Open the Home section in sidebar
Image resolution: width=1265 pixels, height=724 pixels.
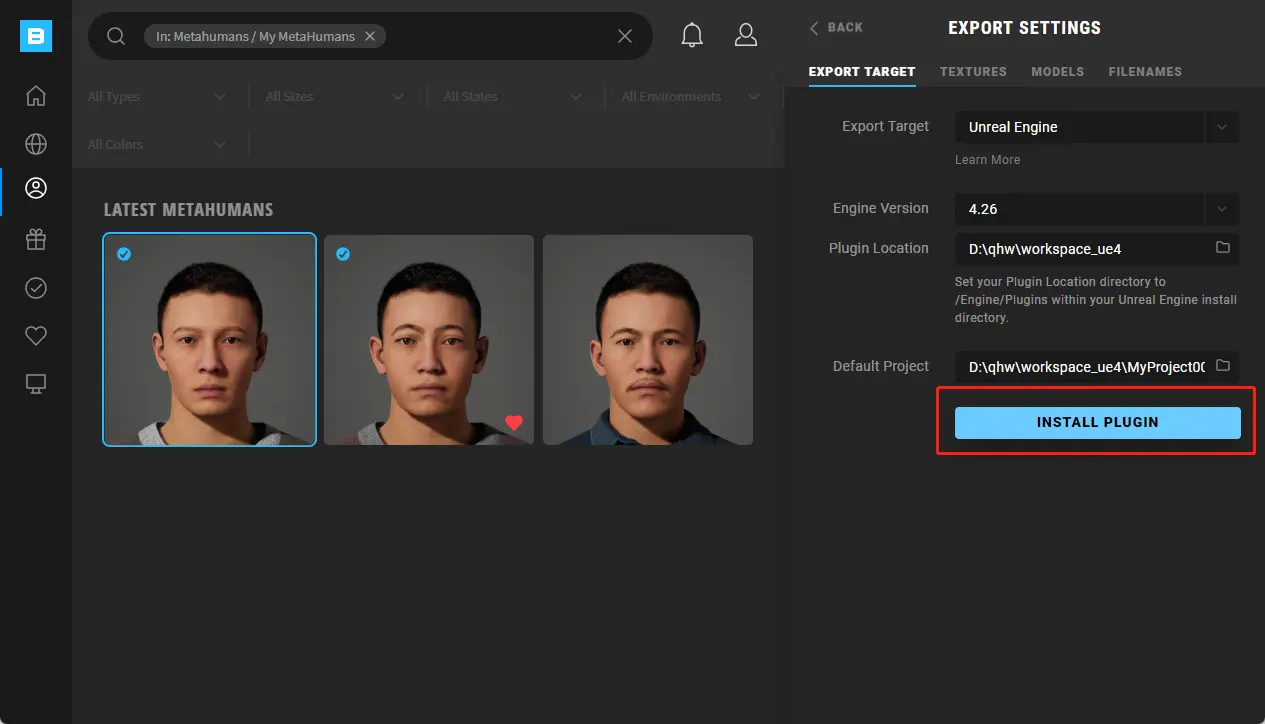(x=36, y=96)
